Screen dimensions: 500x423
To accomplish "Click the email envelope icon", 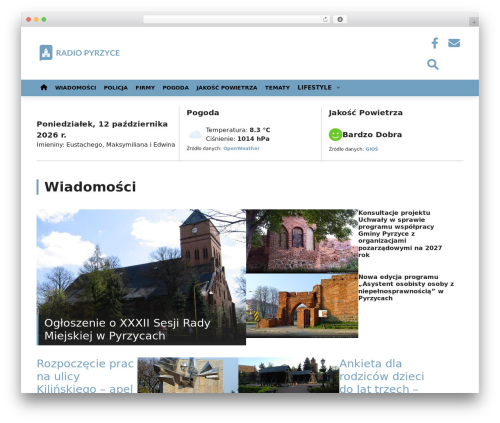I will 454,43.
